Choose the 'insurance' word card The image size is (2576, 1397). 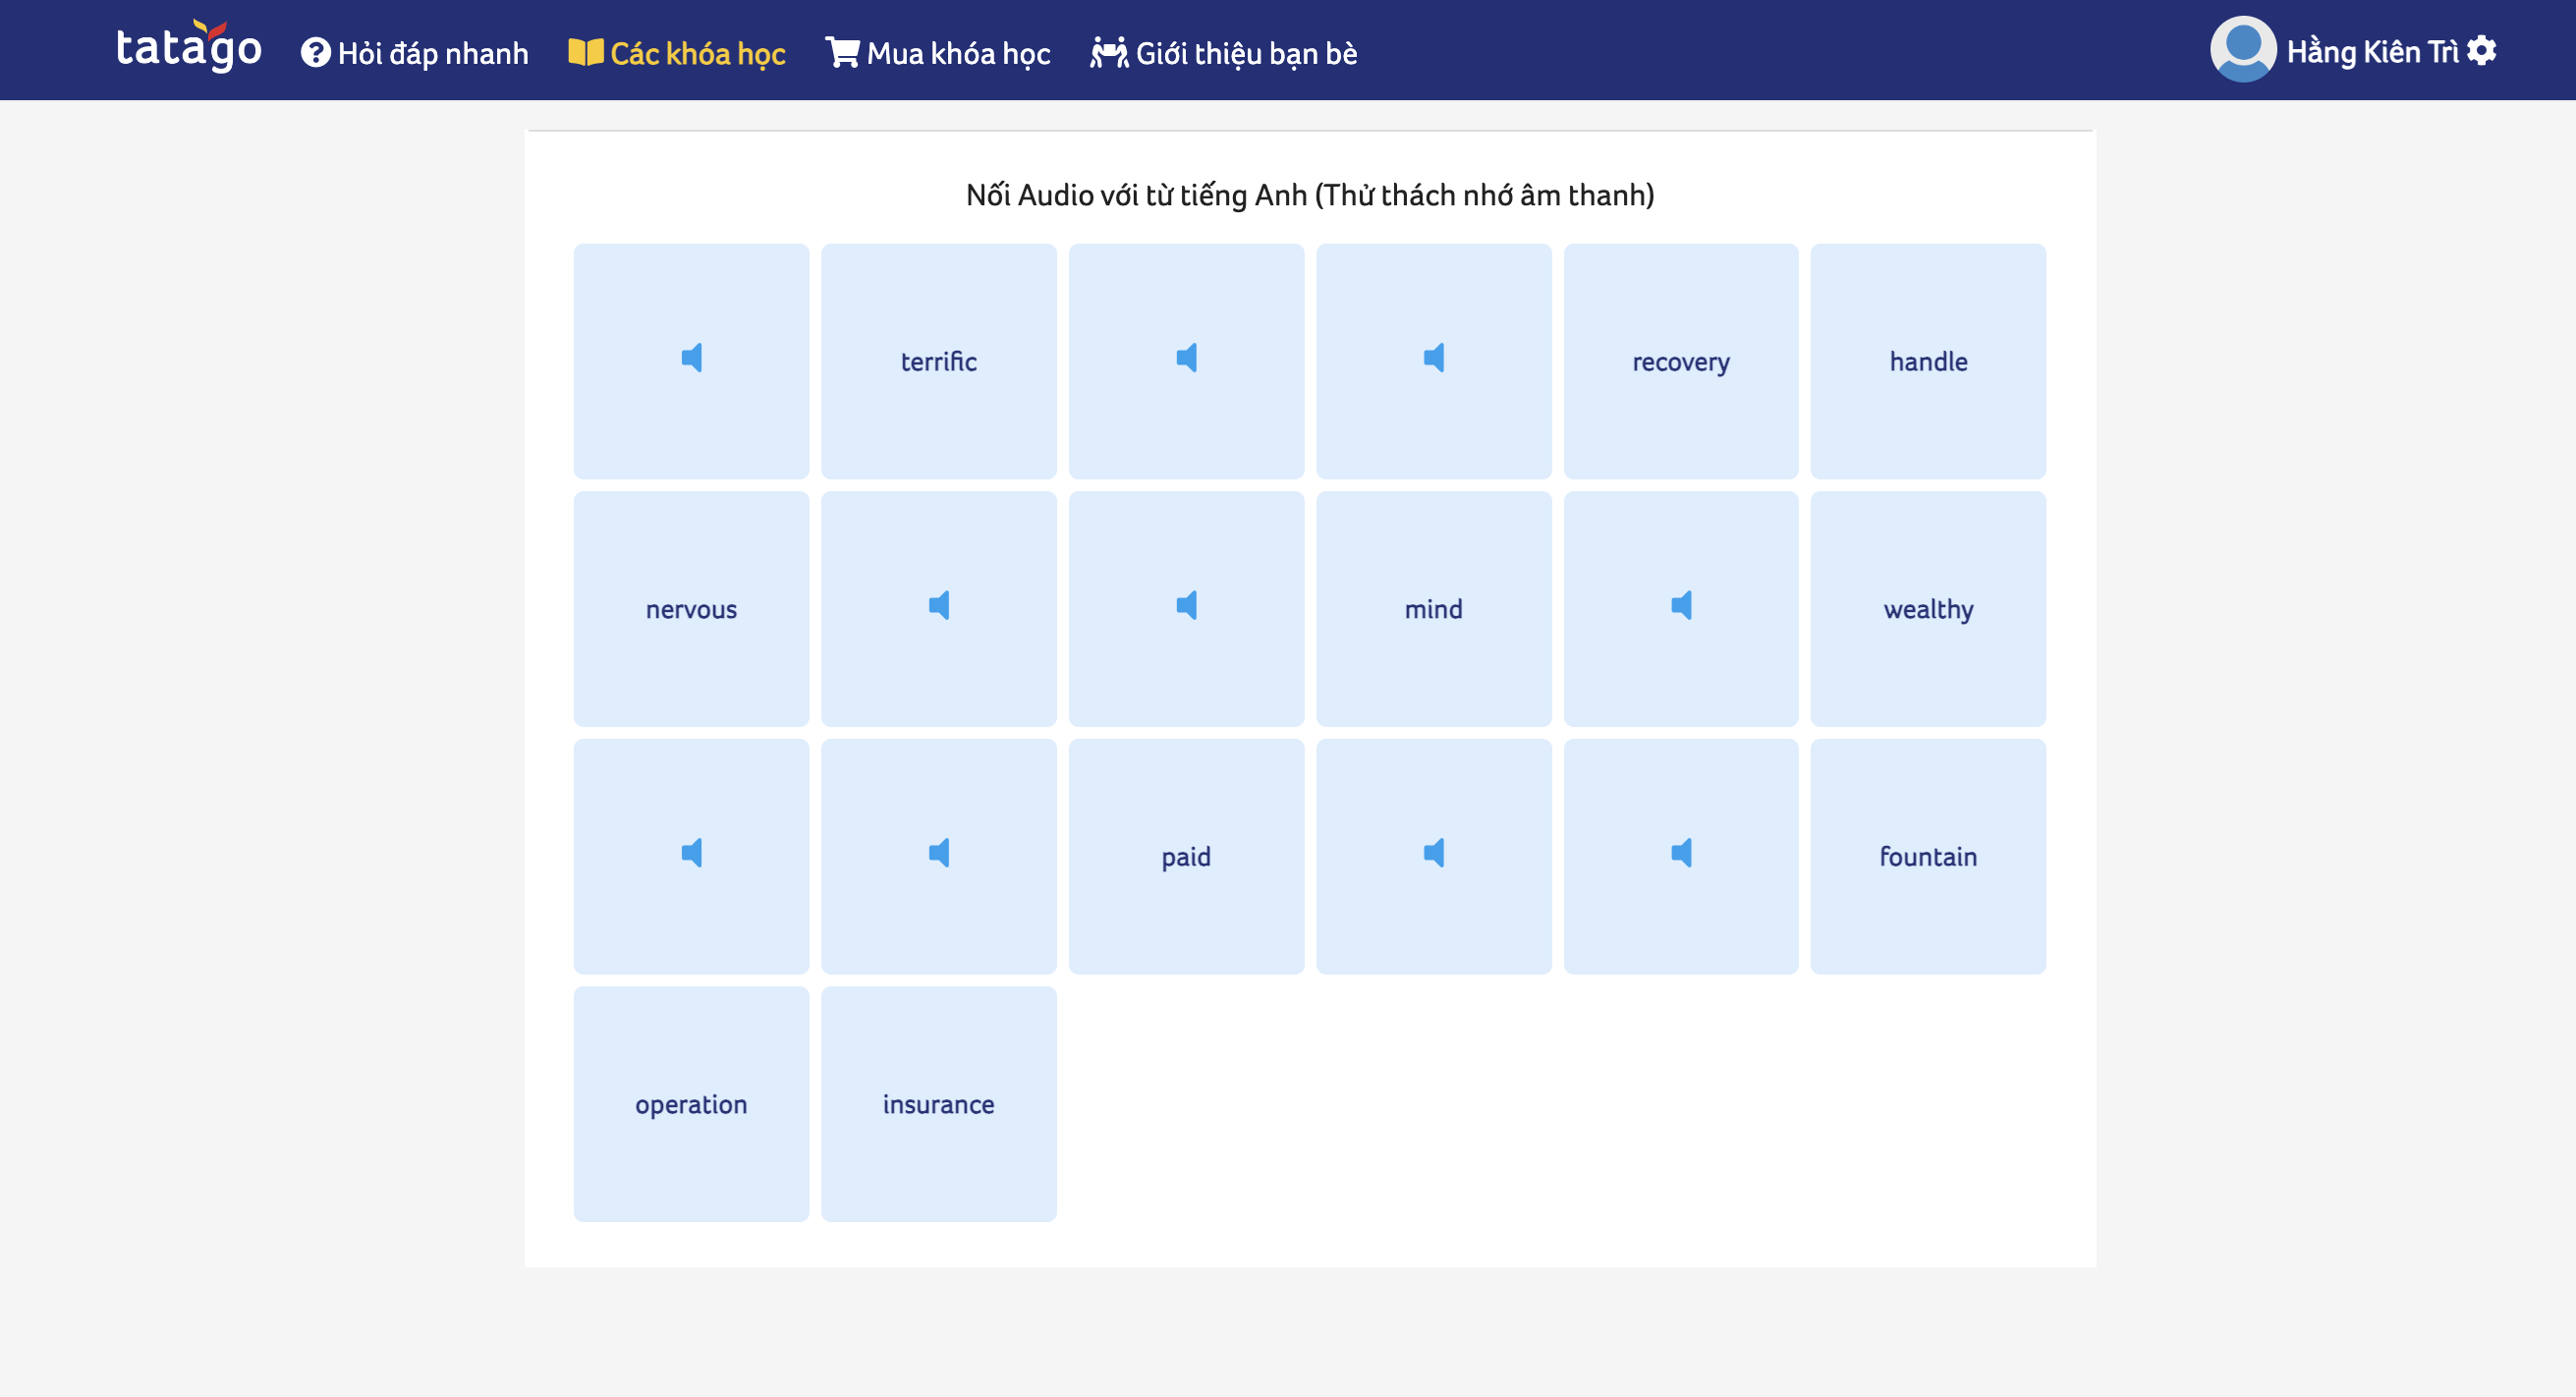pyautogui.click(x=938, y=1103)
